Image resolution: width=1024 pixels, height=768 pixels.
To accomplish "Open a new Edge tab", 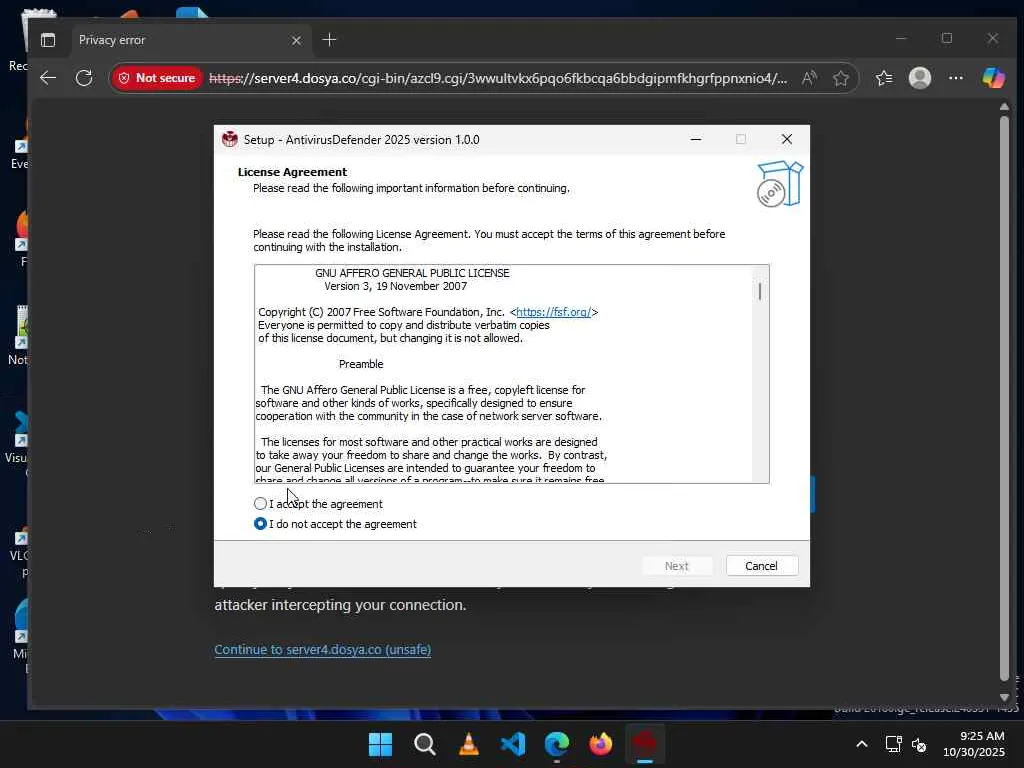I will click(x=329, y=40).
